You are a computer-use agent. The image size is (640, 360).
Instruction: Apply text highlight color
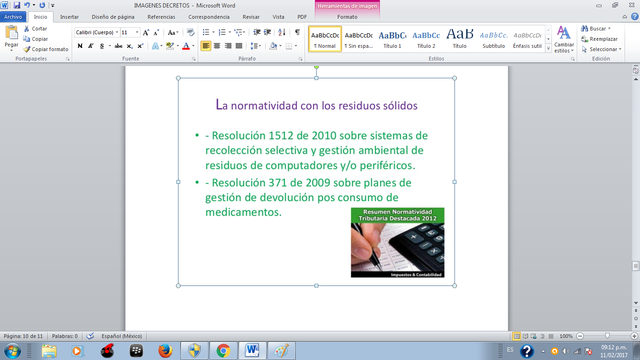tap(170, 46)
